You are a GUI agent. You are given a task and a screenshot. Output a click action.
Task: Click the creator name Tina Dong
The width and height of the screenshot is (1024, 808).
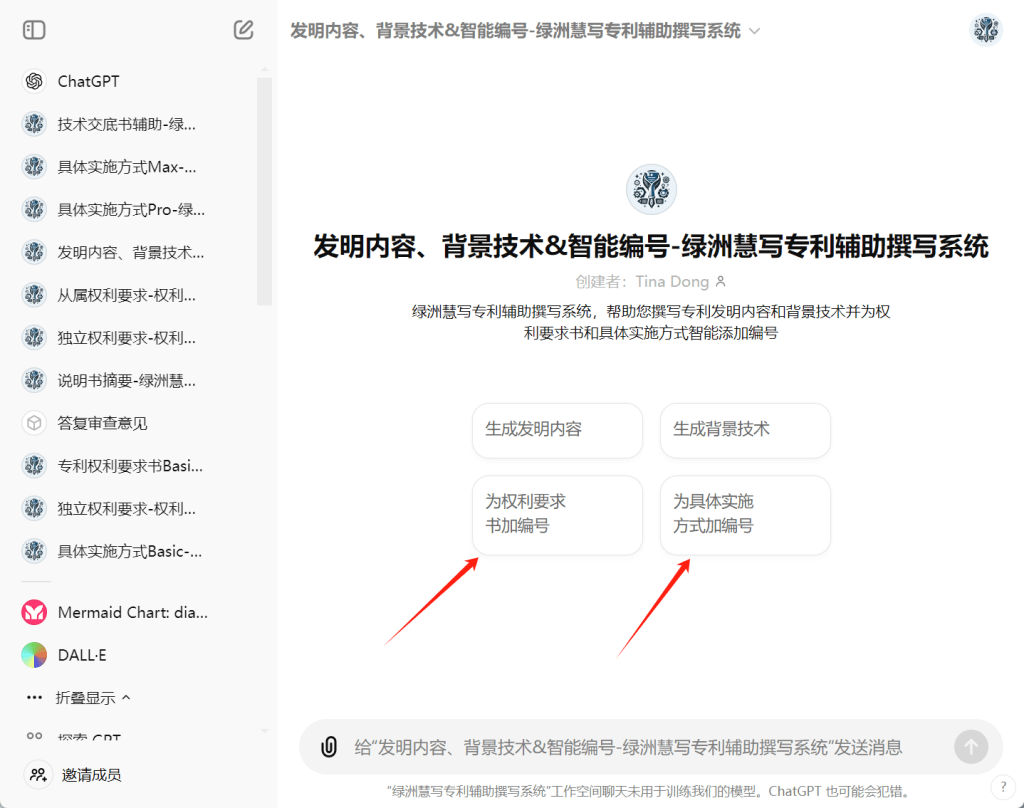point(672,282)
